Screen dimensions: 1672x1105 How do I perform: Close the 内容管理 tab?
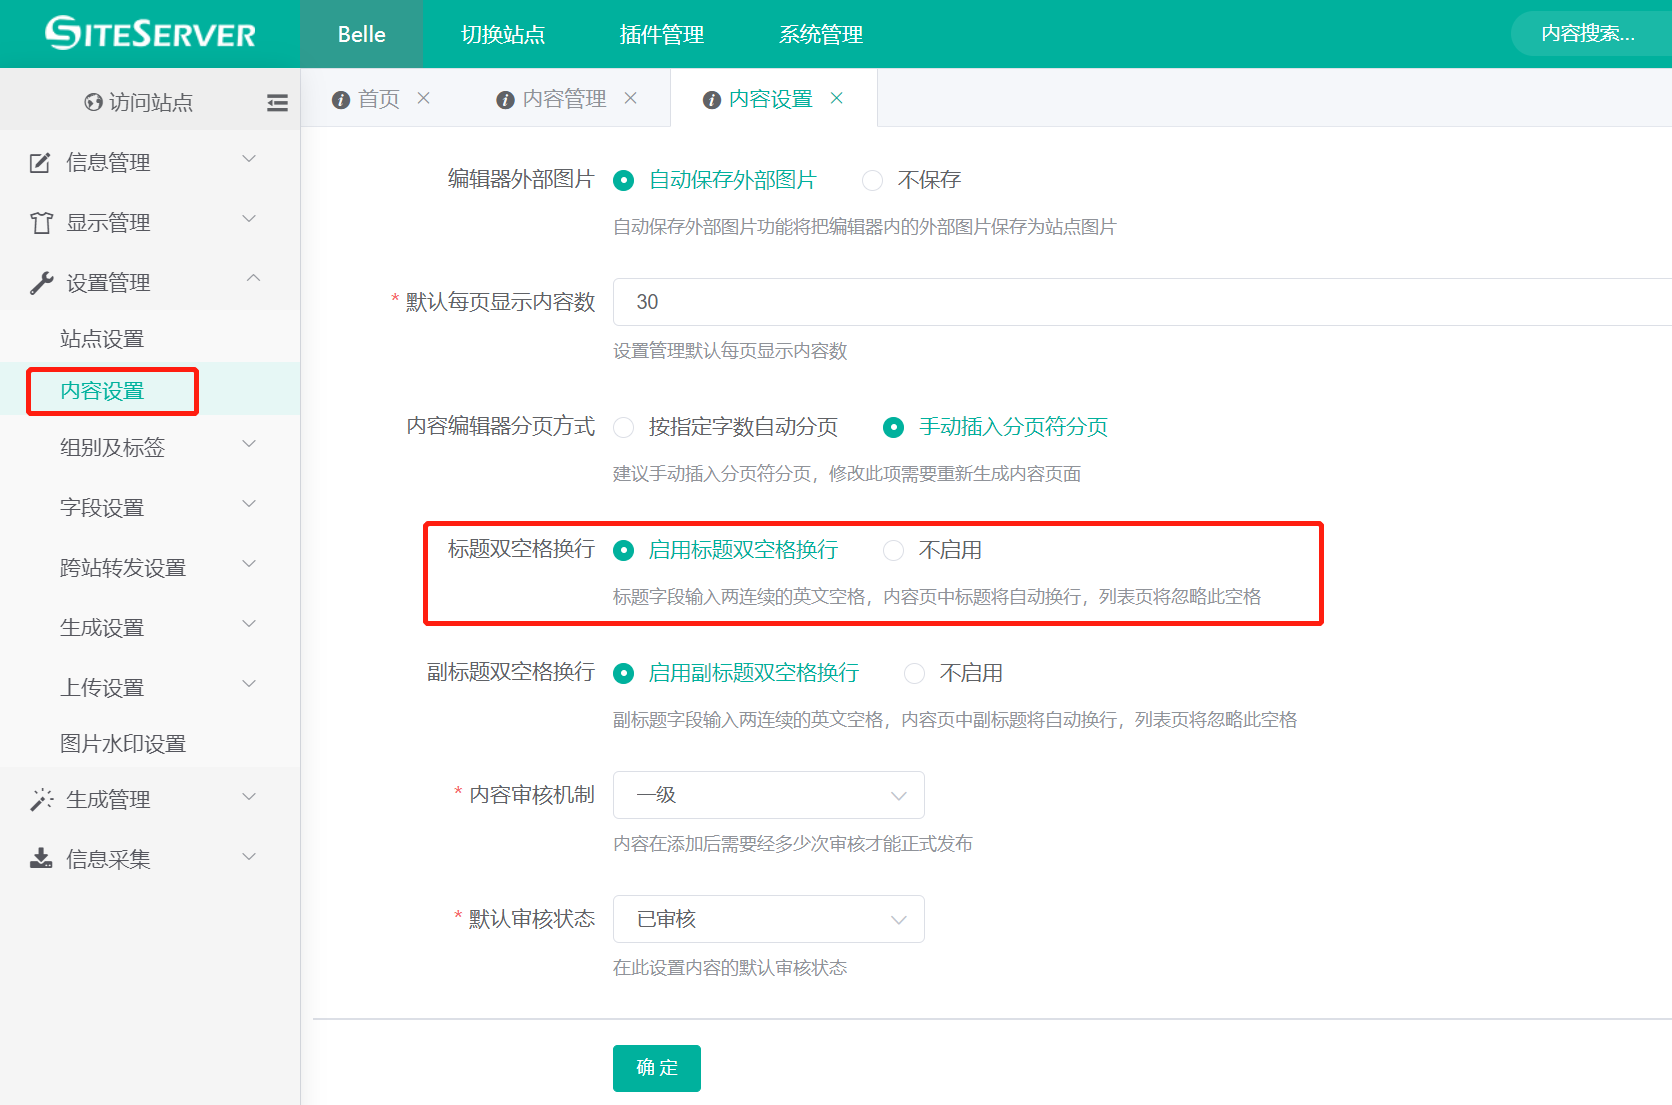630,98
